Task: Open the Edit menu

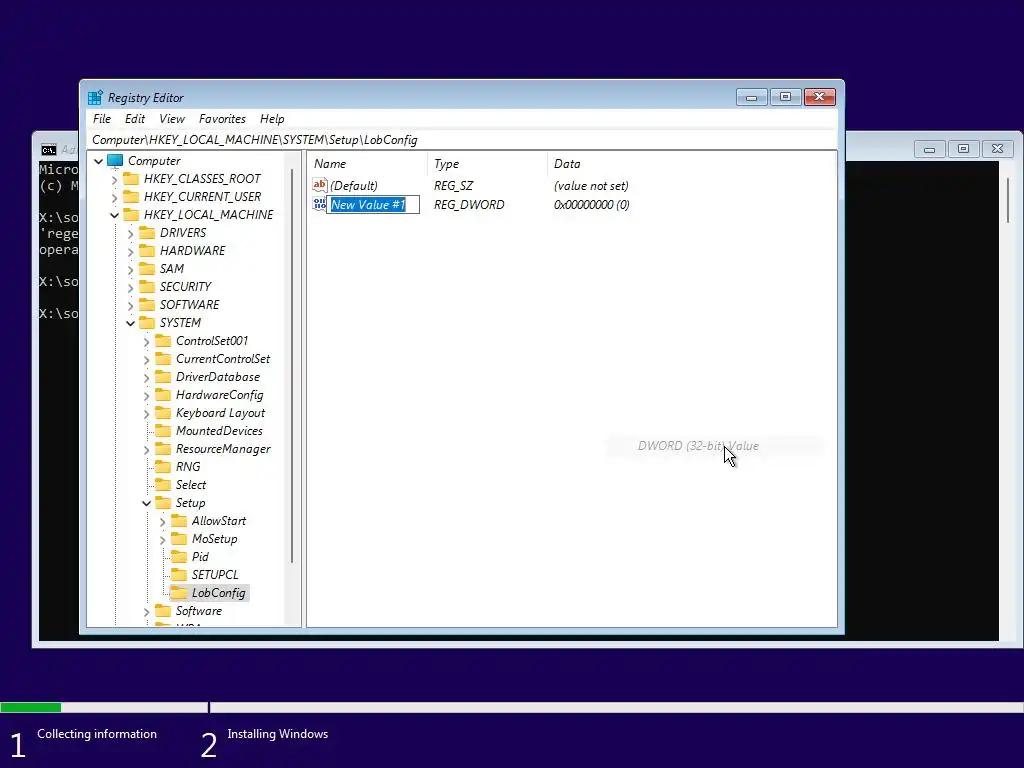Action: click(x=135, y=119)
